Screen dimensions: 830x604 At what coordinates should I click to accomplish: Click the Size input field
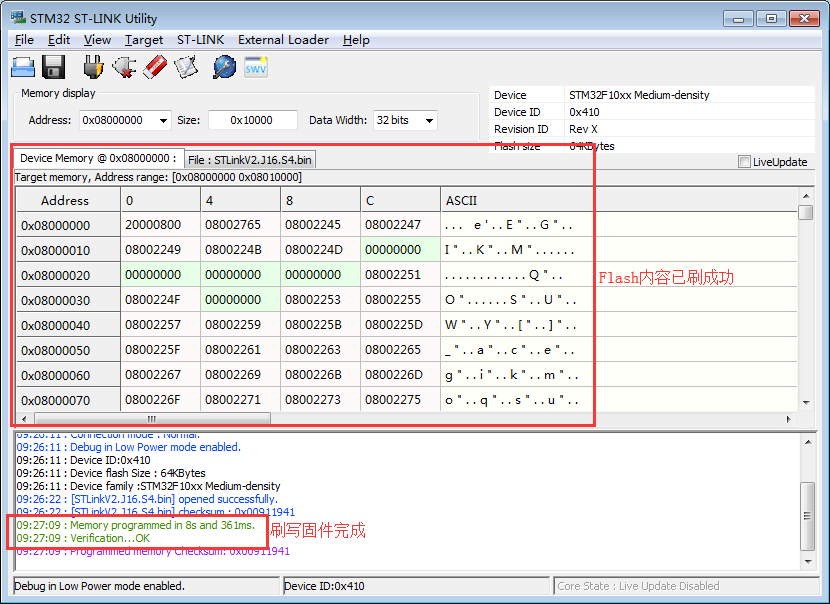point(252,120)
